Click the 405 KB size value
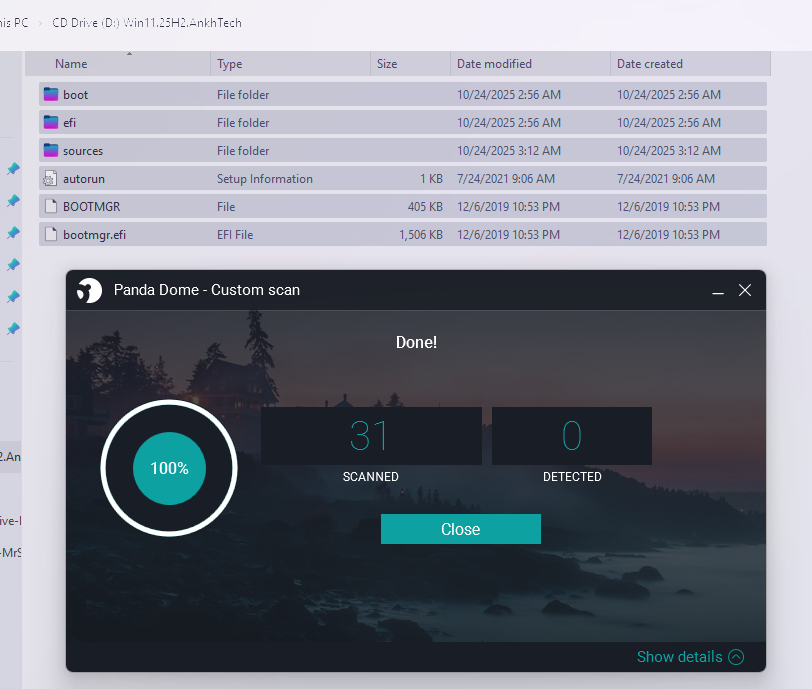812x689 pixels. tap(425, 207)
